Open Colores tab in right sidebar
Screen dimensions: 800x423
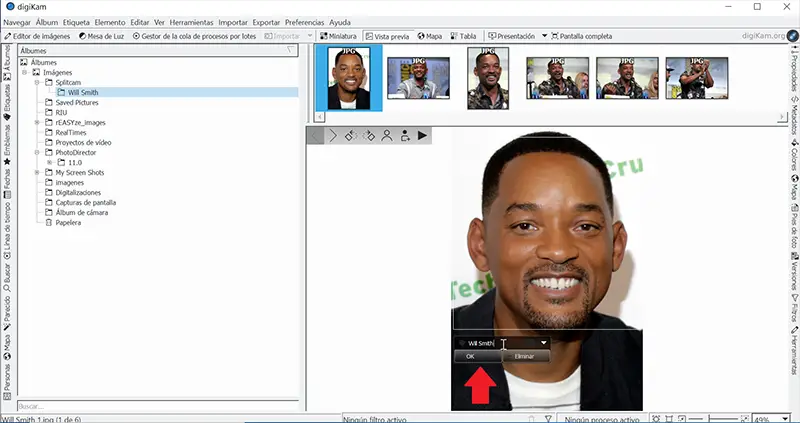[794, 155]
